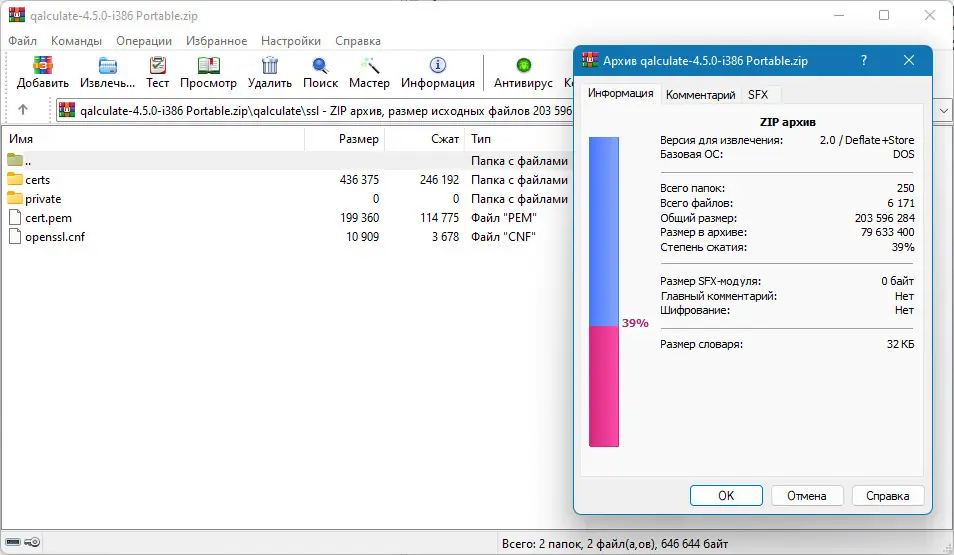This screenshot has height=555, width=954.
Task: Click the Справка button in dialog
Action: (x=888, y=495)
